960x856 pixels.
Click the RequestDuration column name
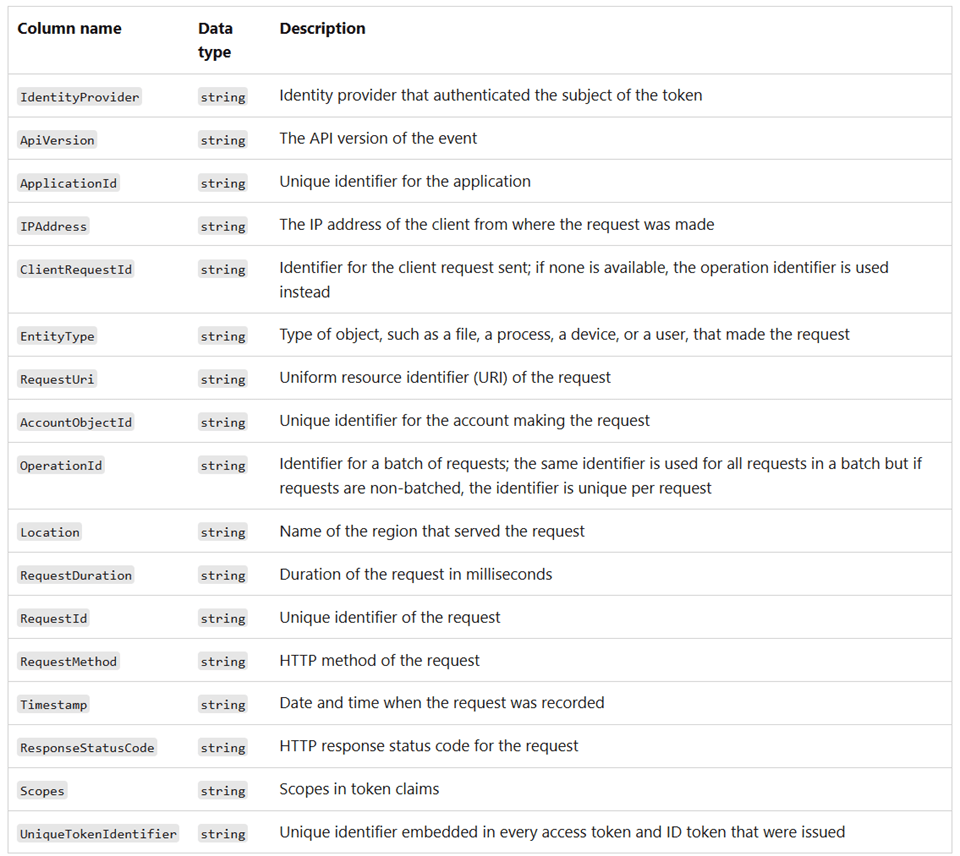click(x=76, y=575)
